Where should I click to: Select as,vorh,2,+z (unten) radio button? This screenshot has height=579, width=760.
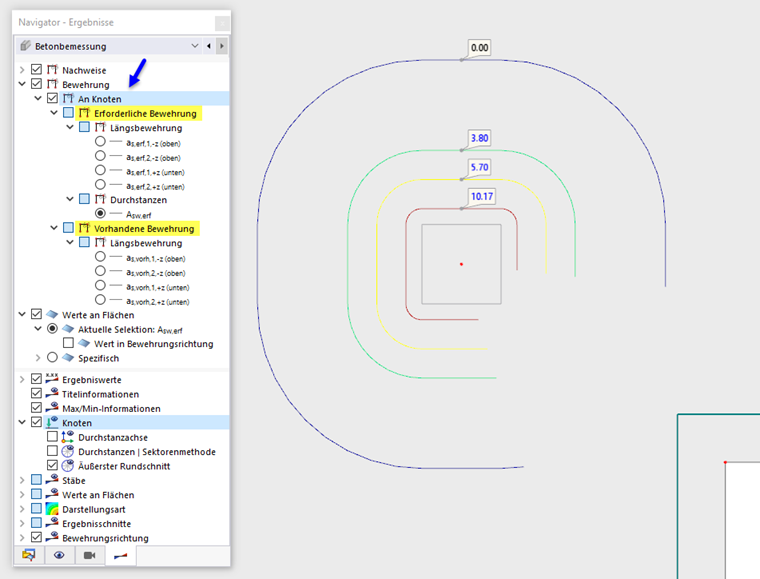coord(100,300)
